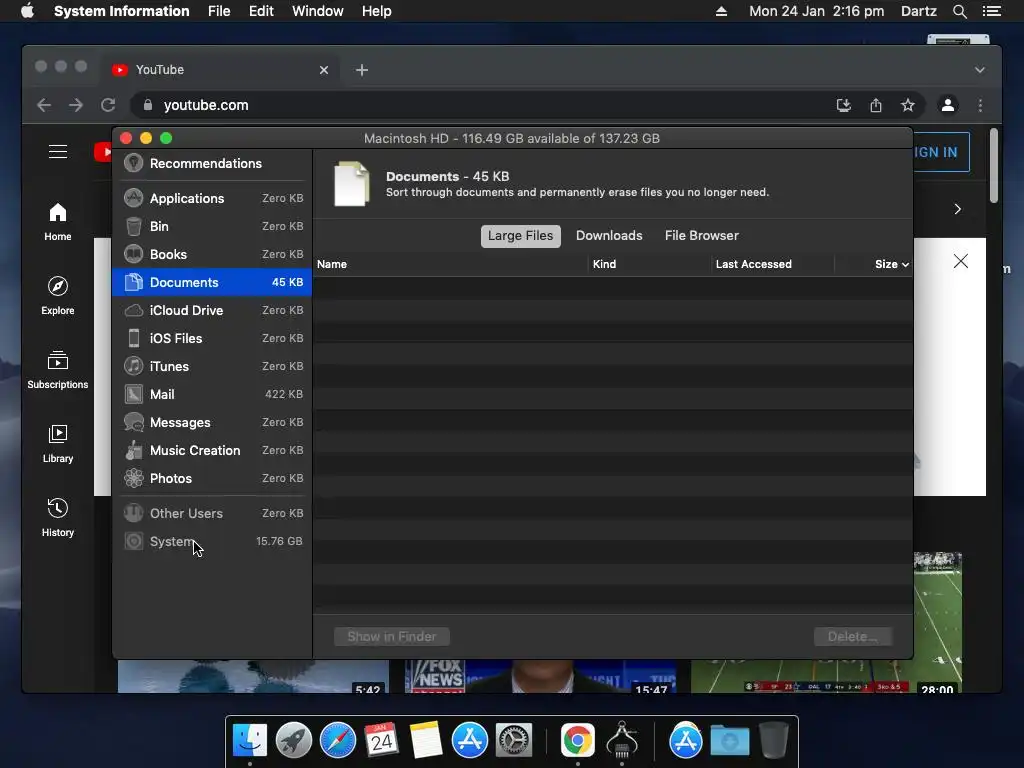
Task: Open YouTube Explore section
Action: 57,296
